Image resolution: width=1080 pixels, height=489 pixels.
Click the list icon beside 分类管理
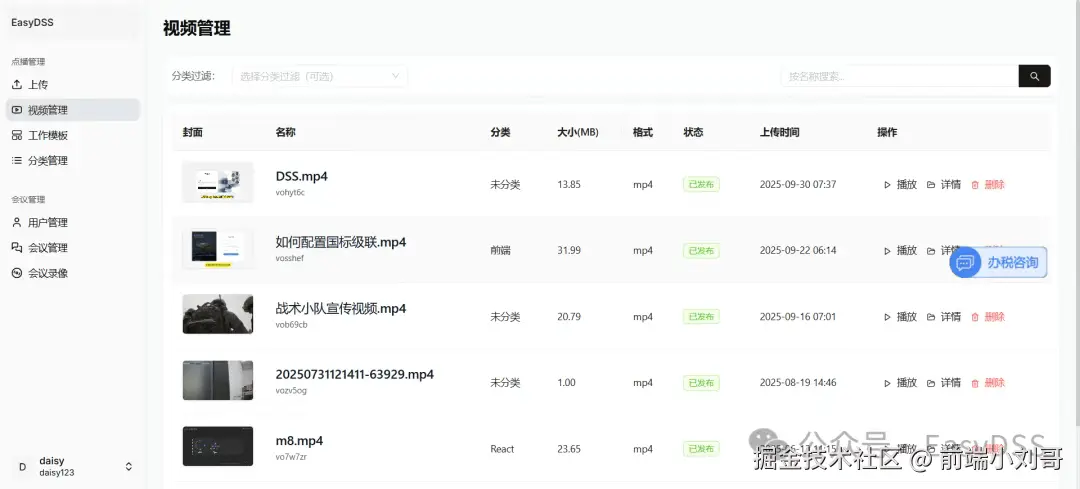(17, 160)
